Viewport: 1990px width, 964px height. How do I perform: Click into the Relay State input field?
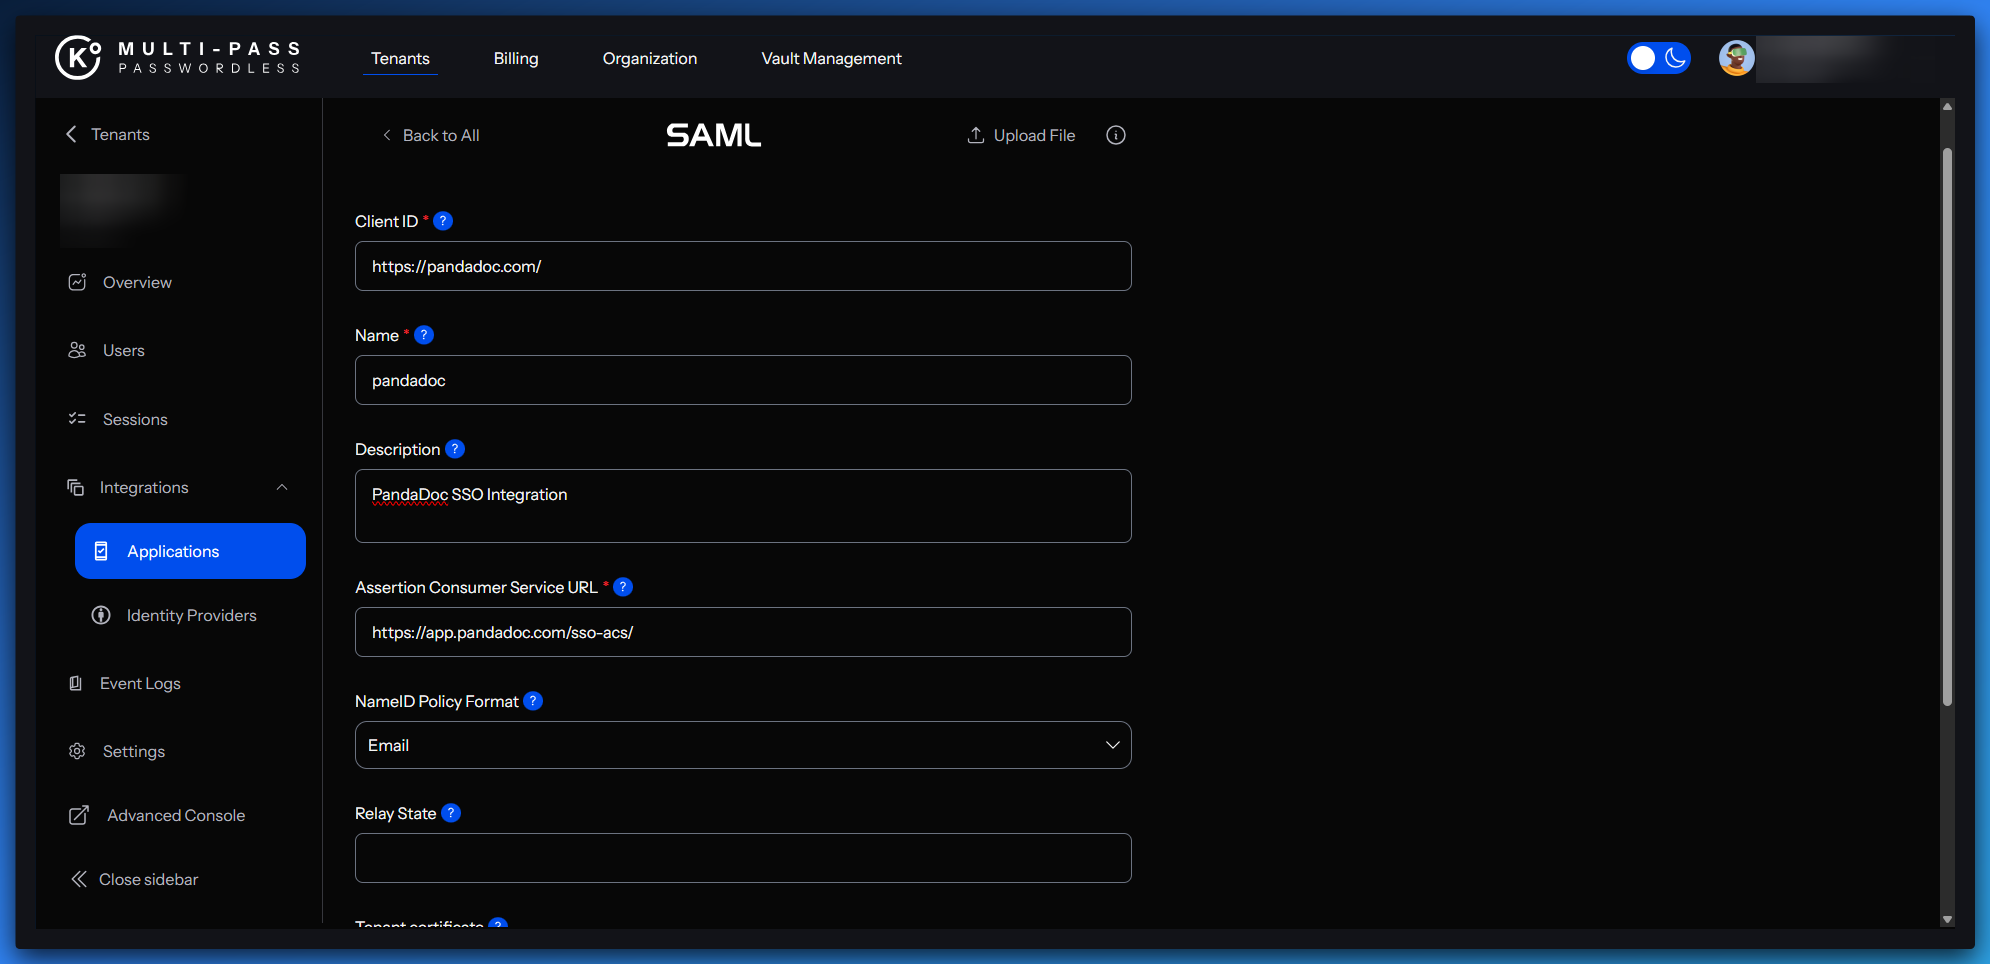(x=742, y=858)
